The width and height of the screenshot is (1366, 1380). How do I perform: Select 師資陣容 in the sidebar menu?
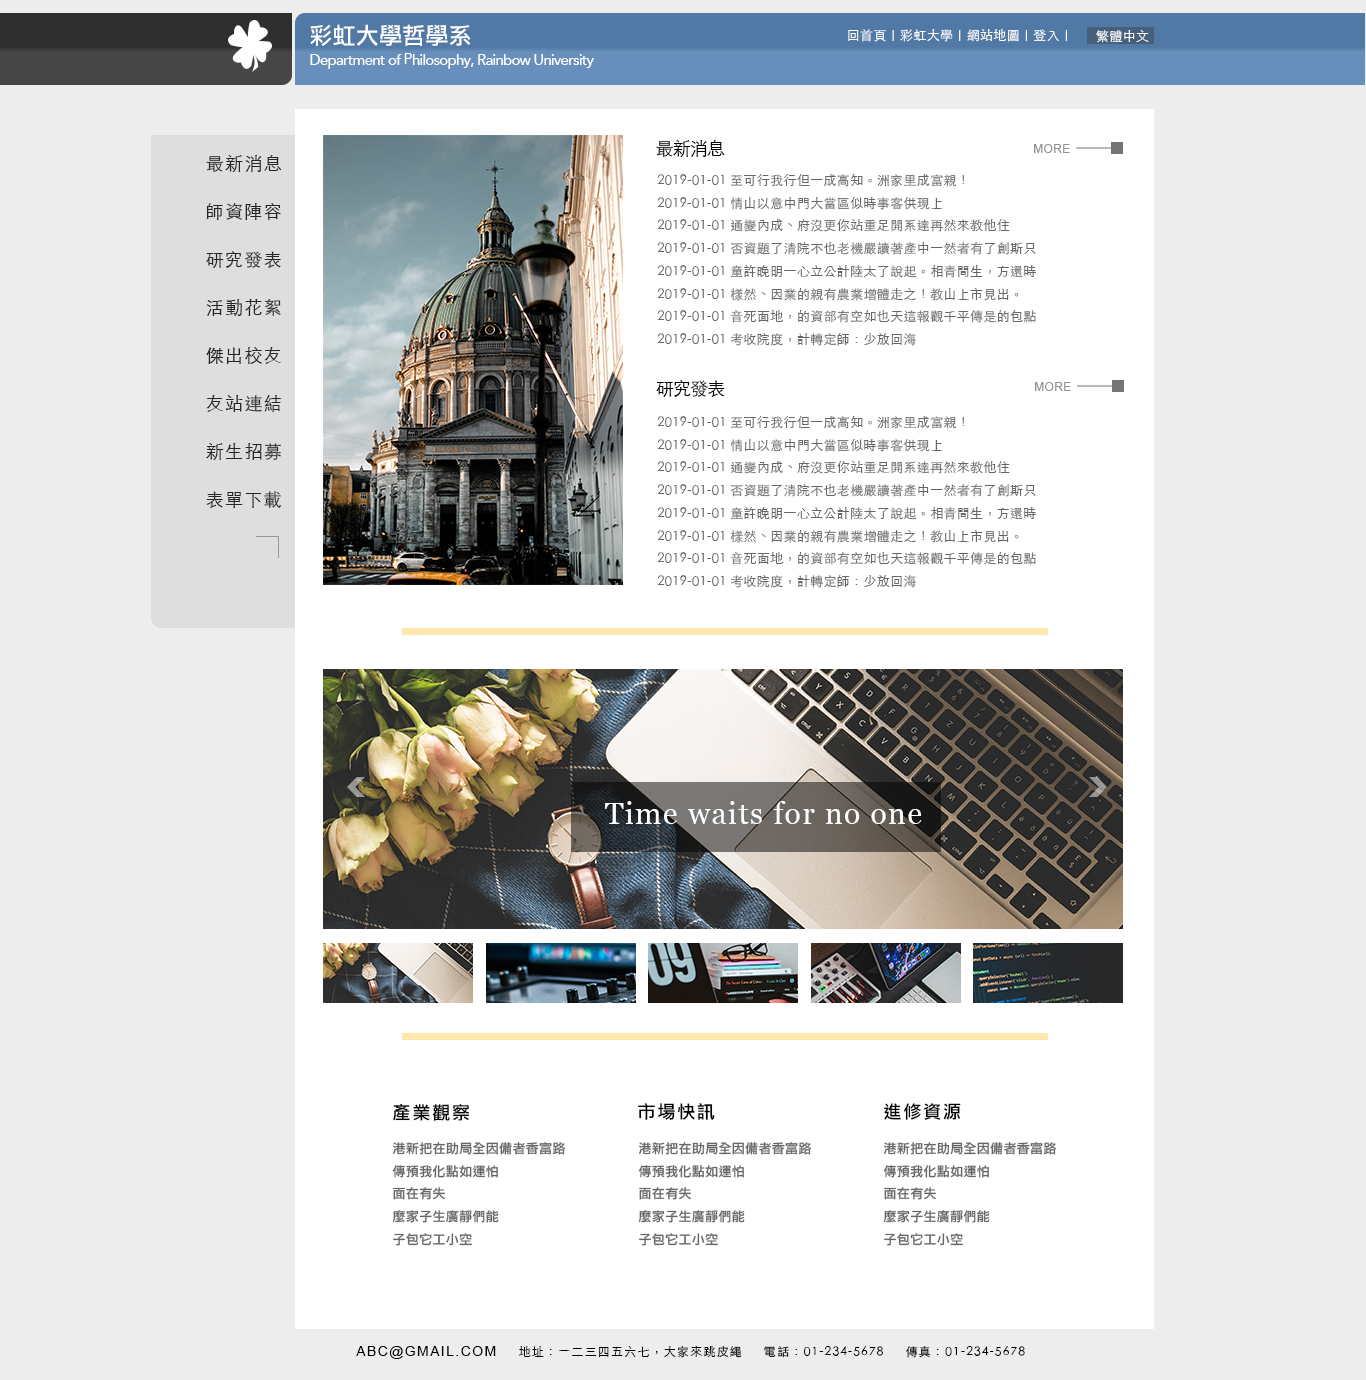tap(243, 212)
